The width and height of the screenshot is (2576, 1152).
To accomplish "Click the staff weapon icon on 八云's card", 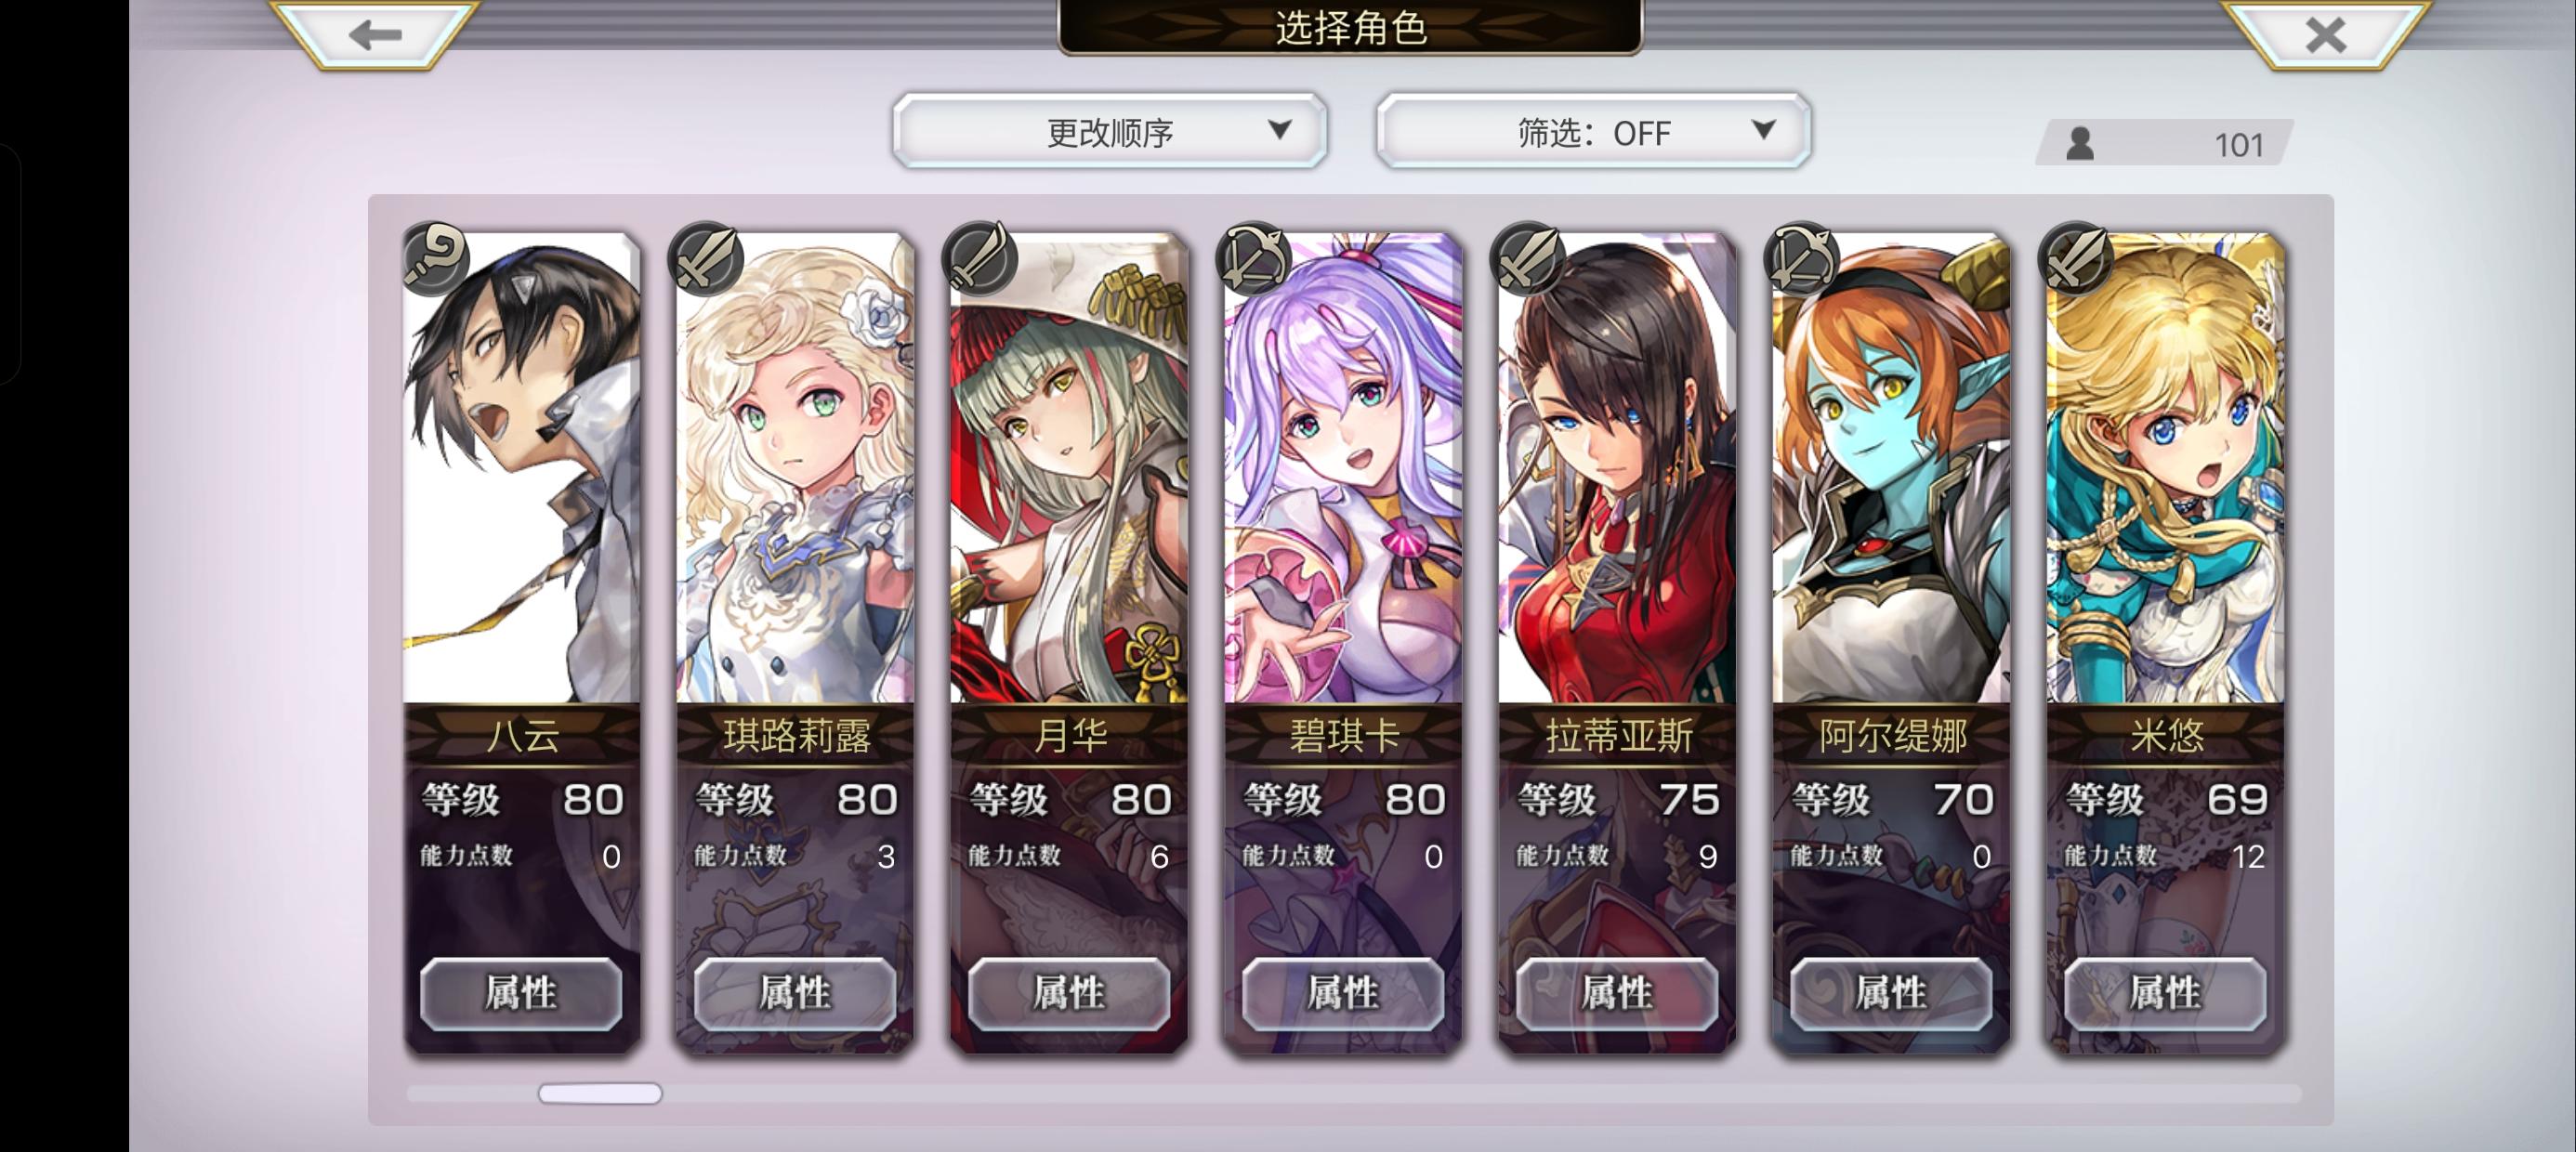I will point(435,258).
